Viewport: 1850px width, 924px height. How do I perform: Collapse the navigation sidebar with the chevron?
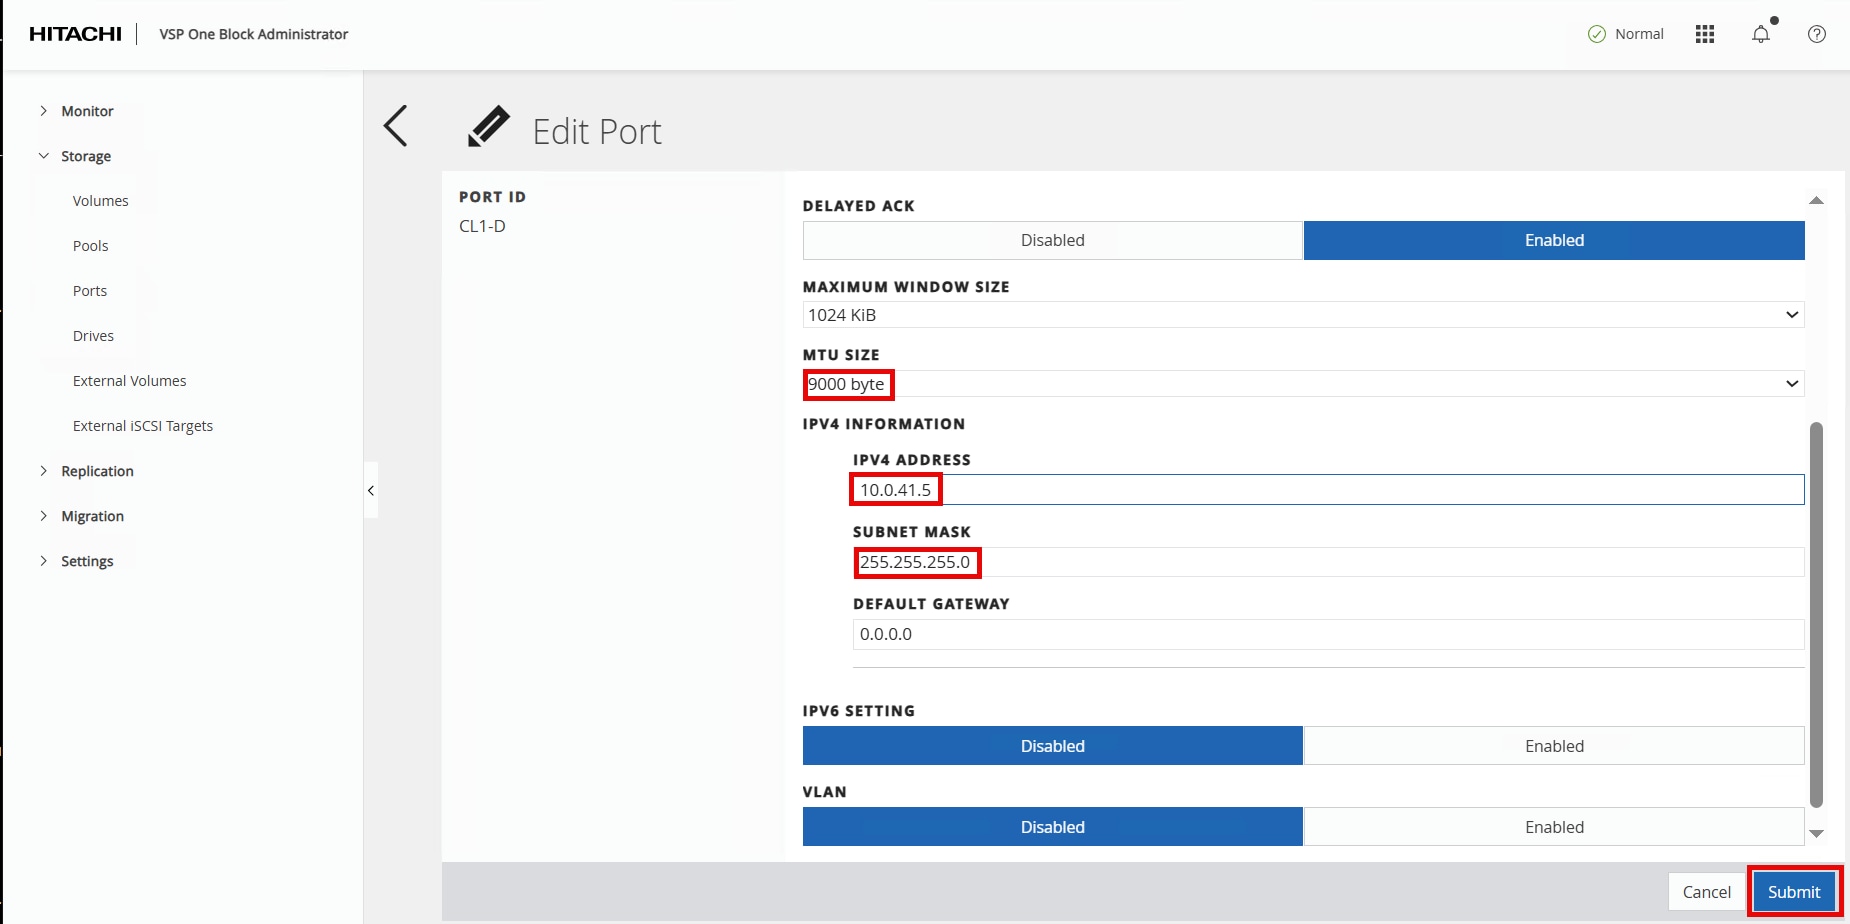pos(370,490)
